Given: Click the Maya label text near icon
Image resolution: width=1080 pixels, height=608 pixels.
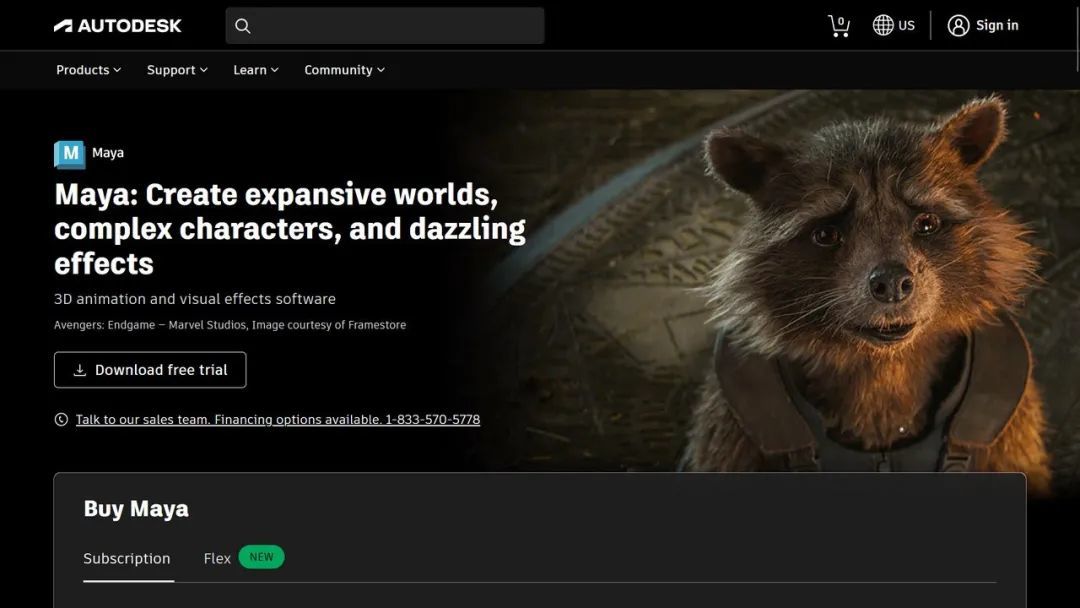Looking at the screenshot, I should [108, 153].
